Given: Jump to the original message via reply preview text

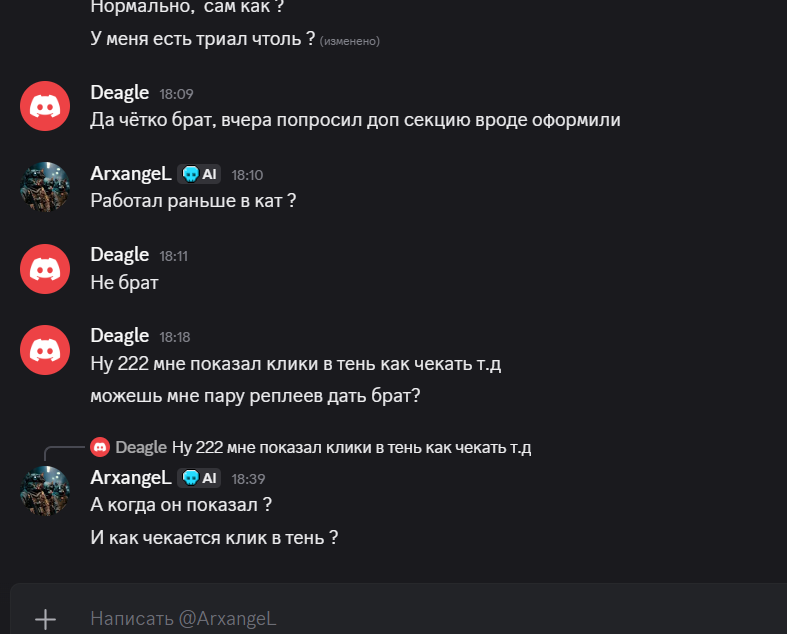Looking at the screenshot, I should coord(351,447).
